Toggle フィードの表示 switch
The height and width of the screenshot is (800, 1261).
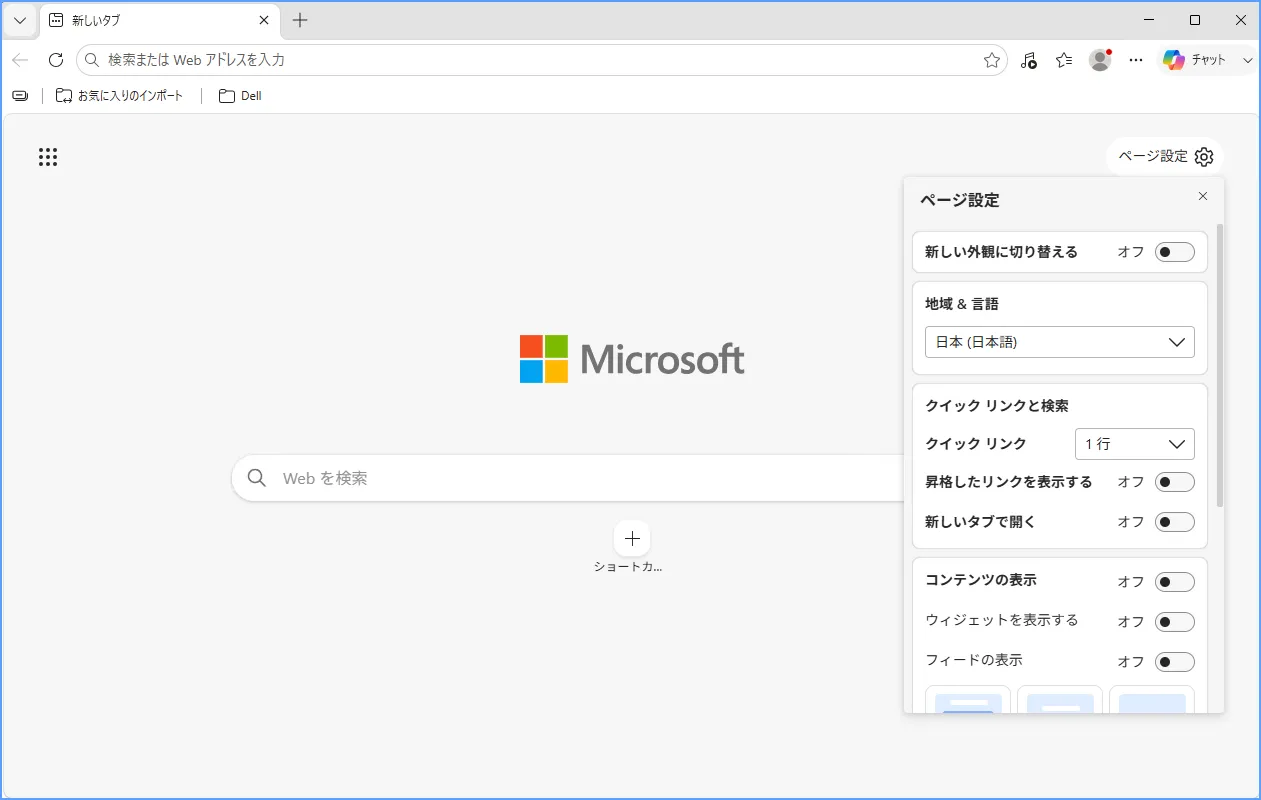1175,662
